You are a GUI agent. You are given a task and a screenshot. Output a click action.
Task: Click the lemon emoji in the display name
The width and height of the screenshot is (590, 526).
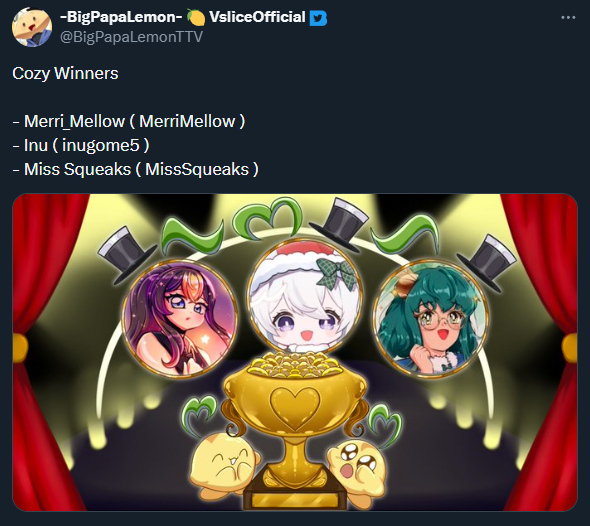[195, 17]
